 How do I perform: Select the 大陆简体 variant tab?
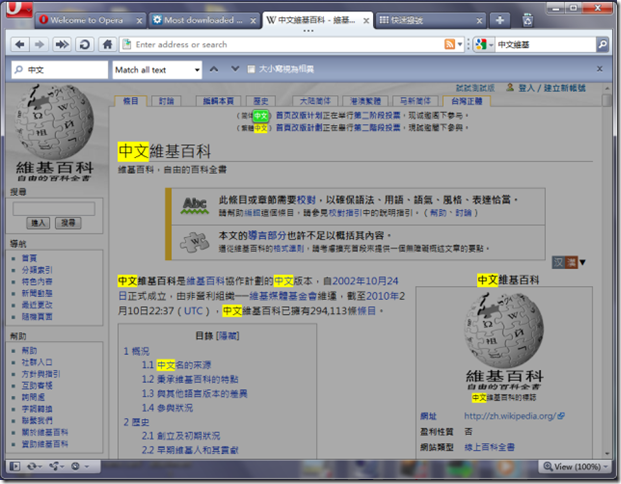pos(315,101)
